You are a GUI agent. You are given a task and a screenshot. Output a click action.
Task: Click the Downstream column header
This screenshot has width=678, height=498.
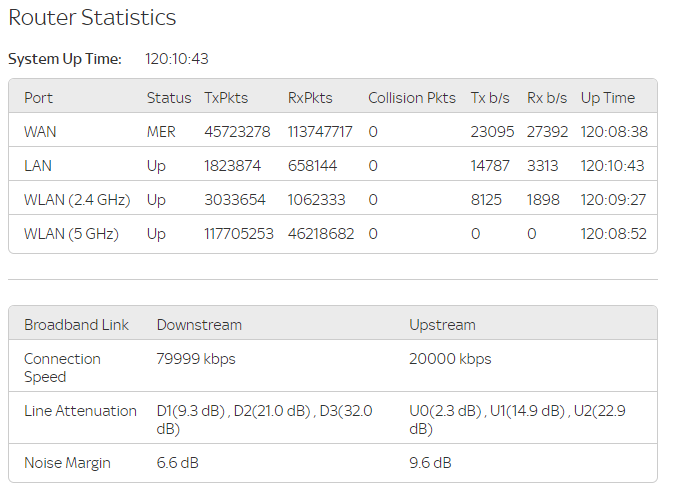pyautogui.click(x=199, y=325)
